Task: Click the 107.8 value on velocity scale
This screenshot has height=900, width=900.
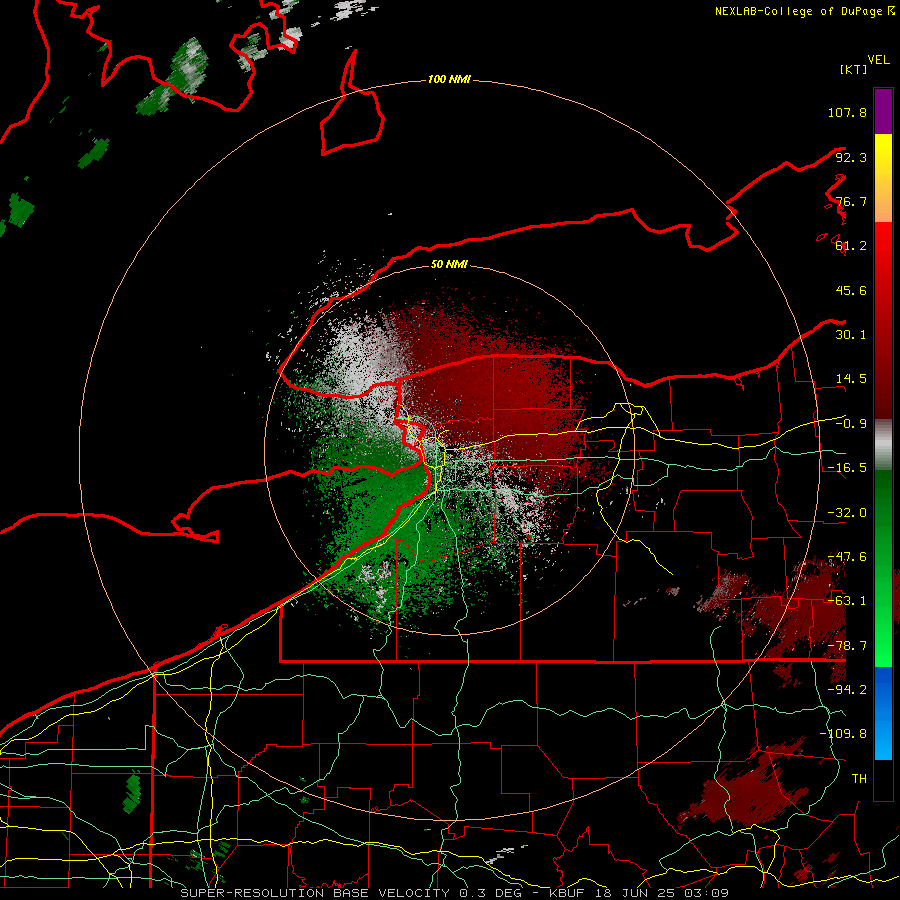Action: pyautogui.click(x=847, y=112)
